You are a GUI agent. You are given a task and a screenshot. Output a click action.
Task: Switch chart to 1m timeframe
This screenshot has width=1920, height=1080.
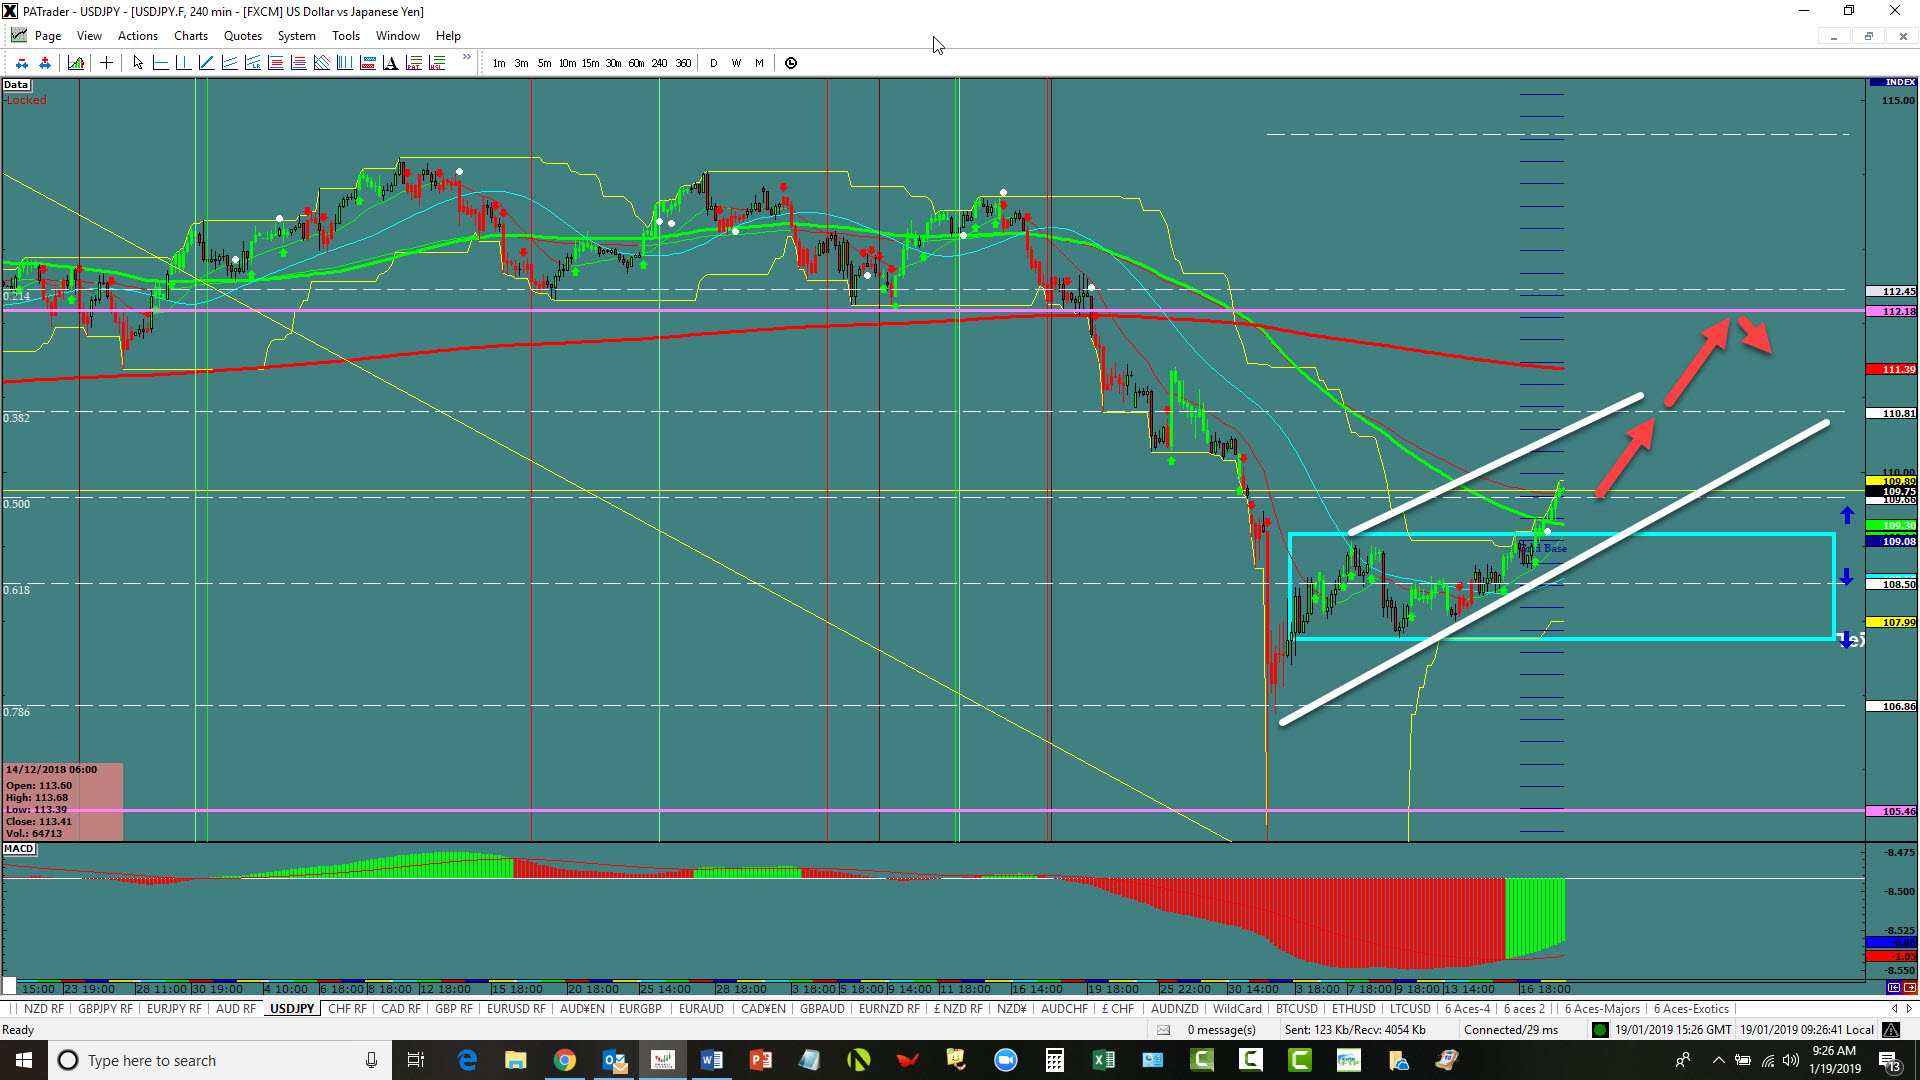pos(499,63)
